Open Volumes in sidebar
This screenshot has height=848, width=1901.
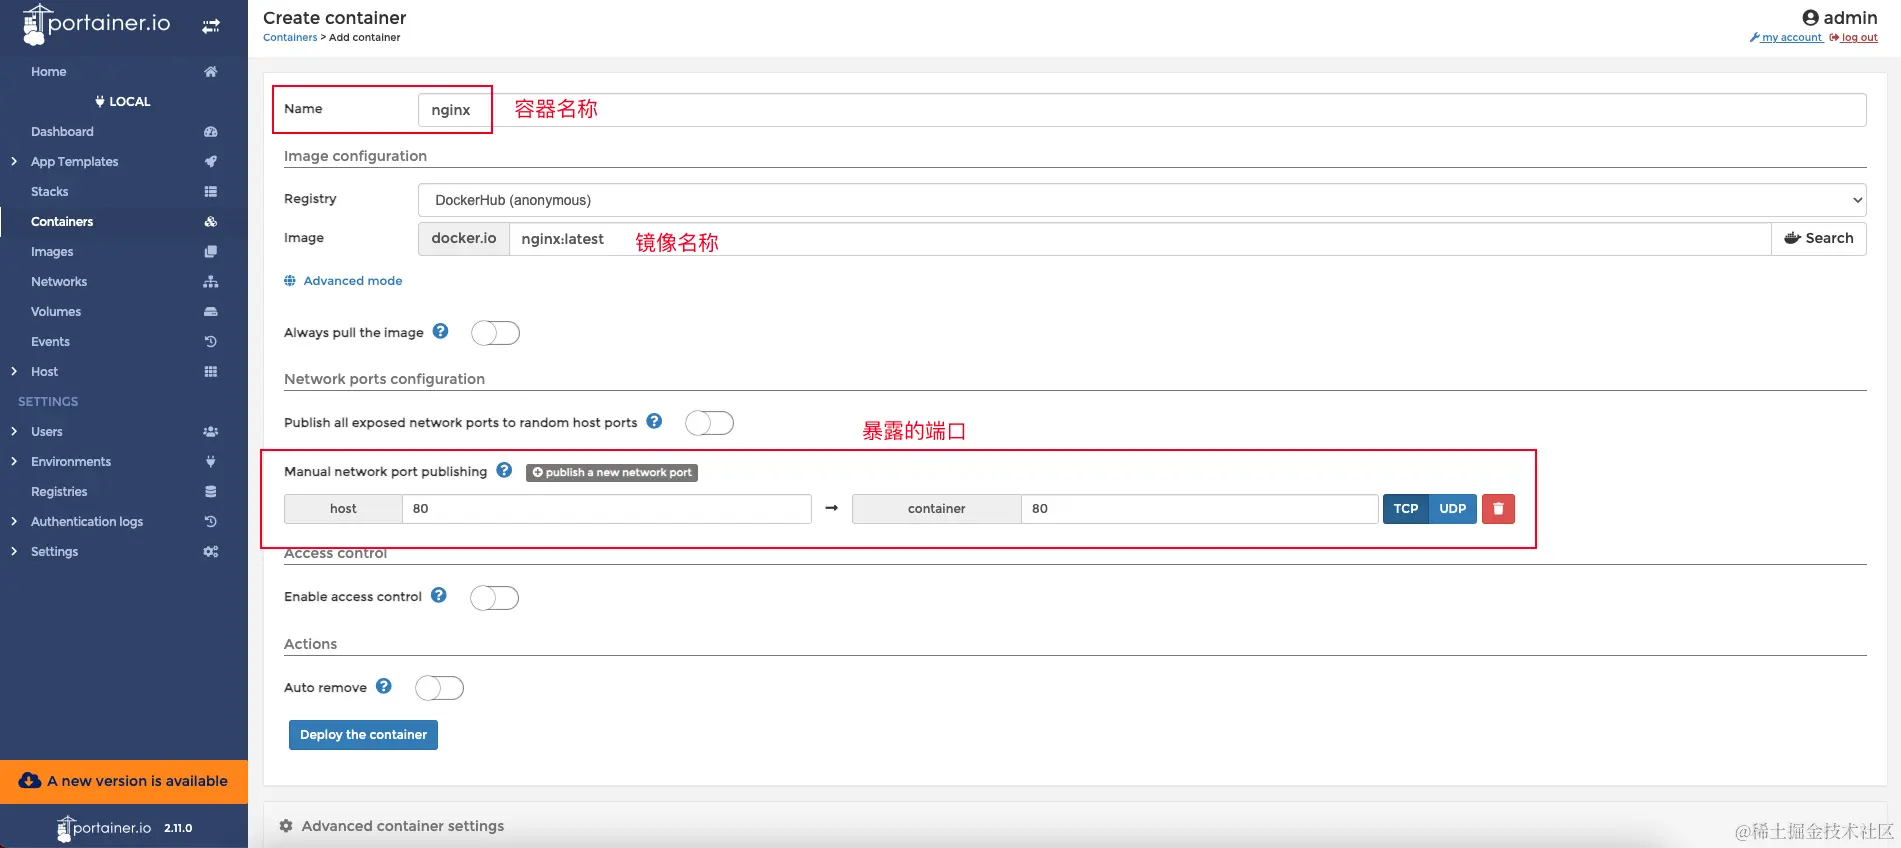(x=56, y=311)
